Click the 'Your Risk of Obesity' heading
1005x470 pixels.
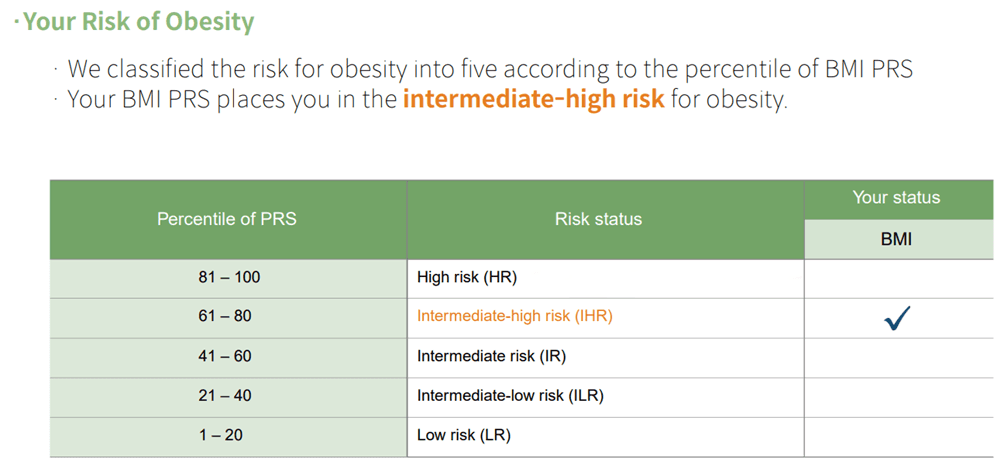click(x=138, y=21)
